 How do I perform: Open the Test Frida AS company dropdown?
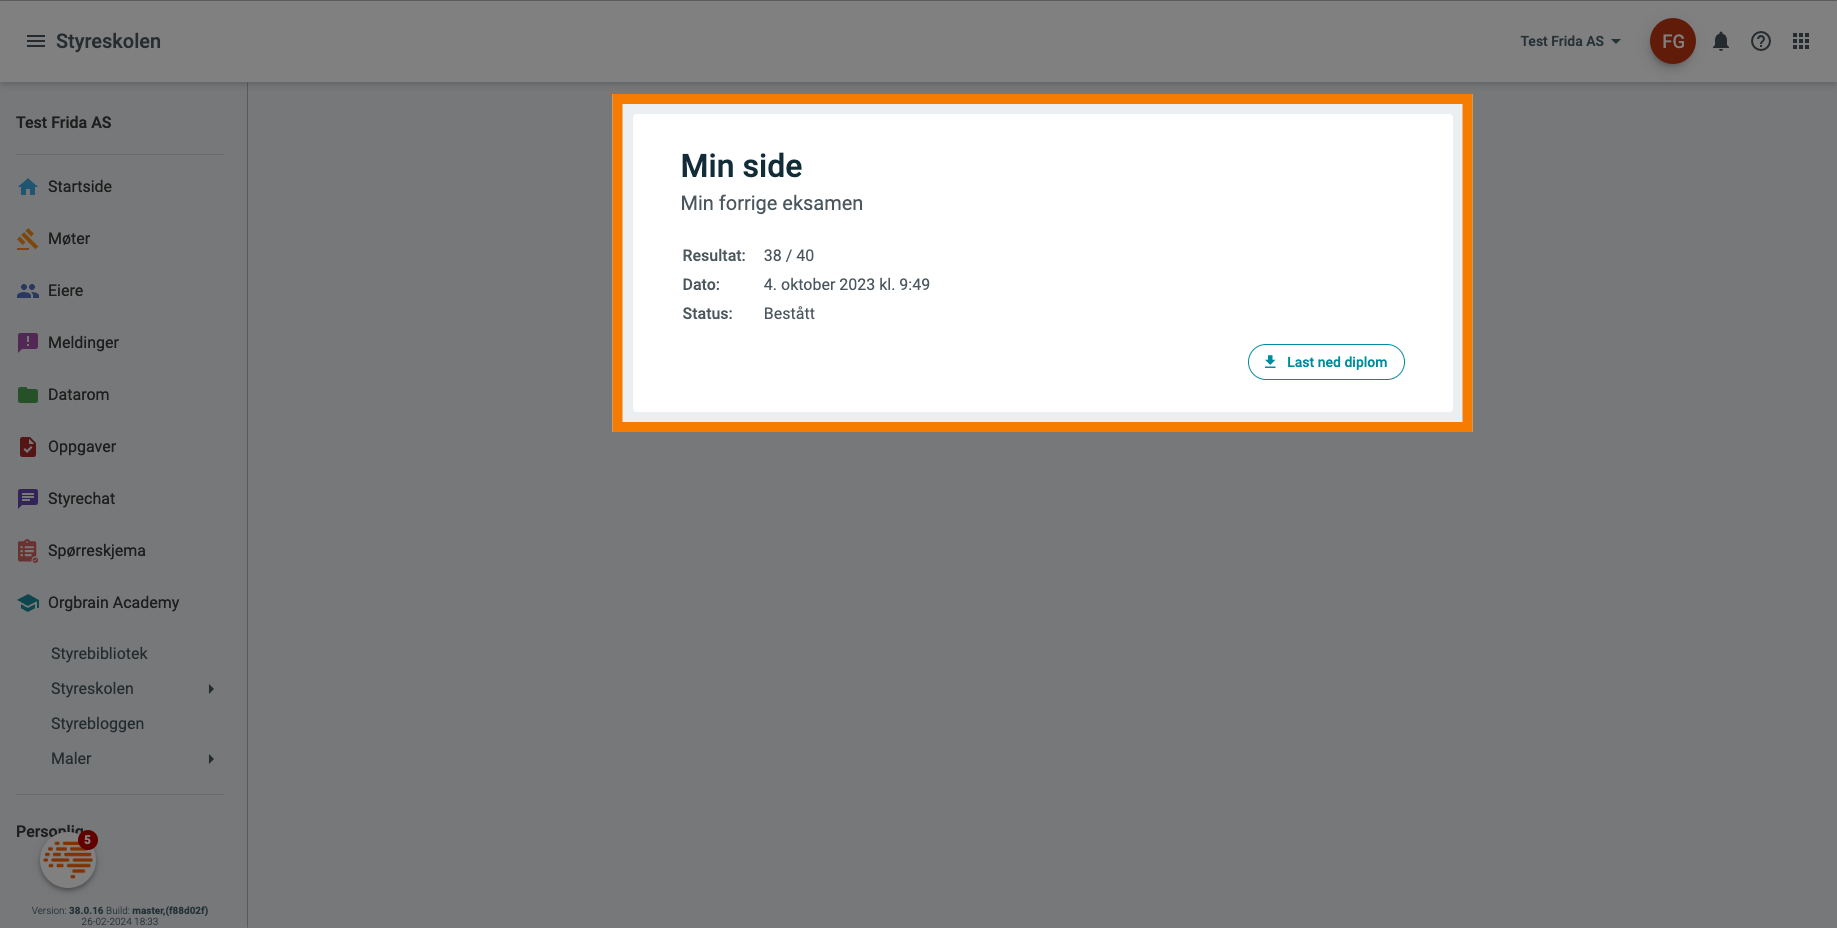tap(1570, 41)
